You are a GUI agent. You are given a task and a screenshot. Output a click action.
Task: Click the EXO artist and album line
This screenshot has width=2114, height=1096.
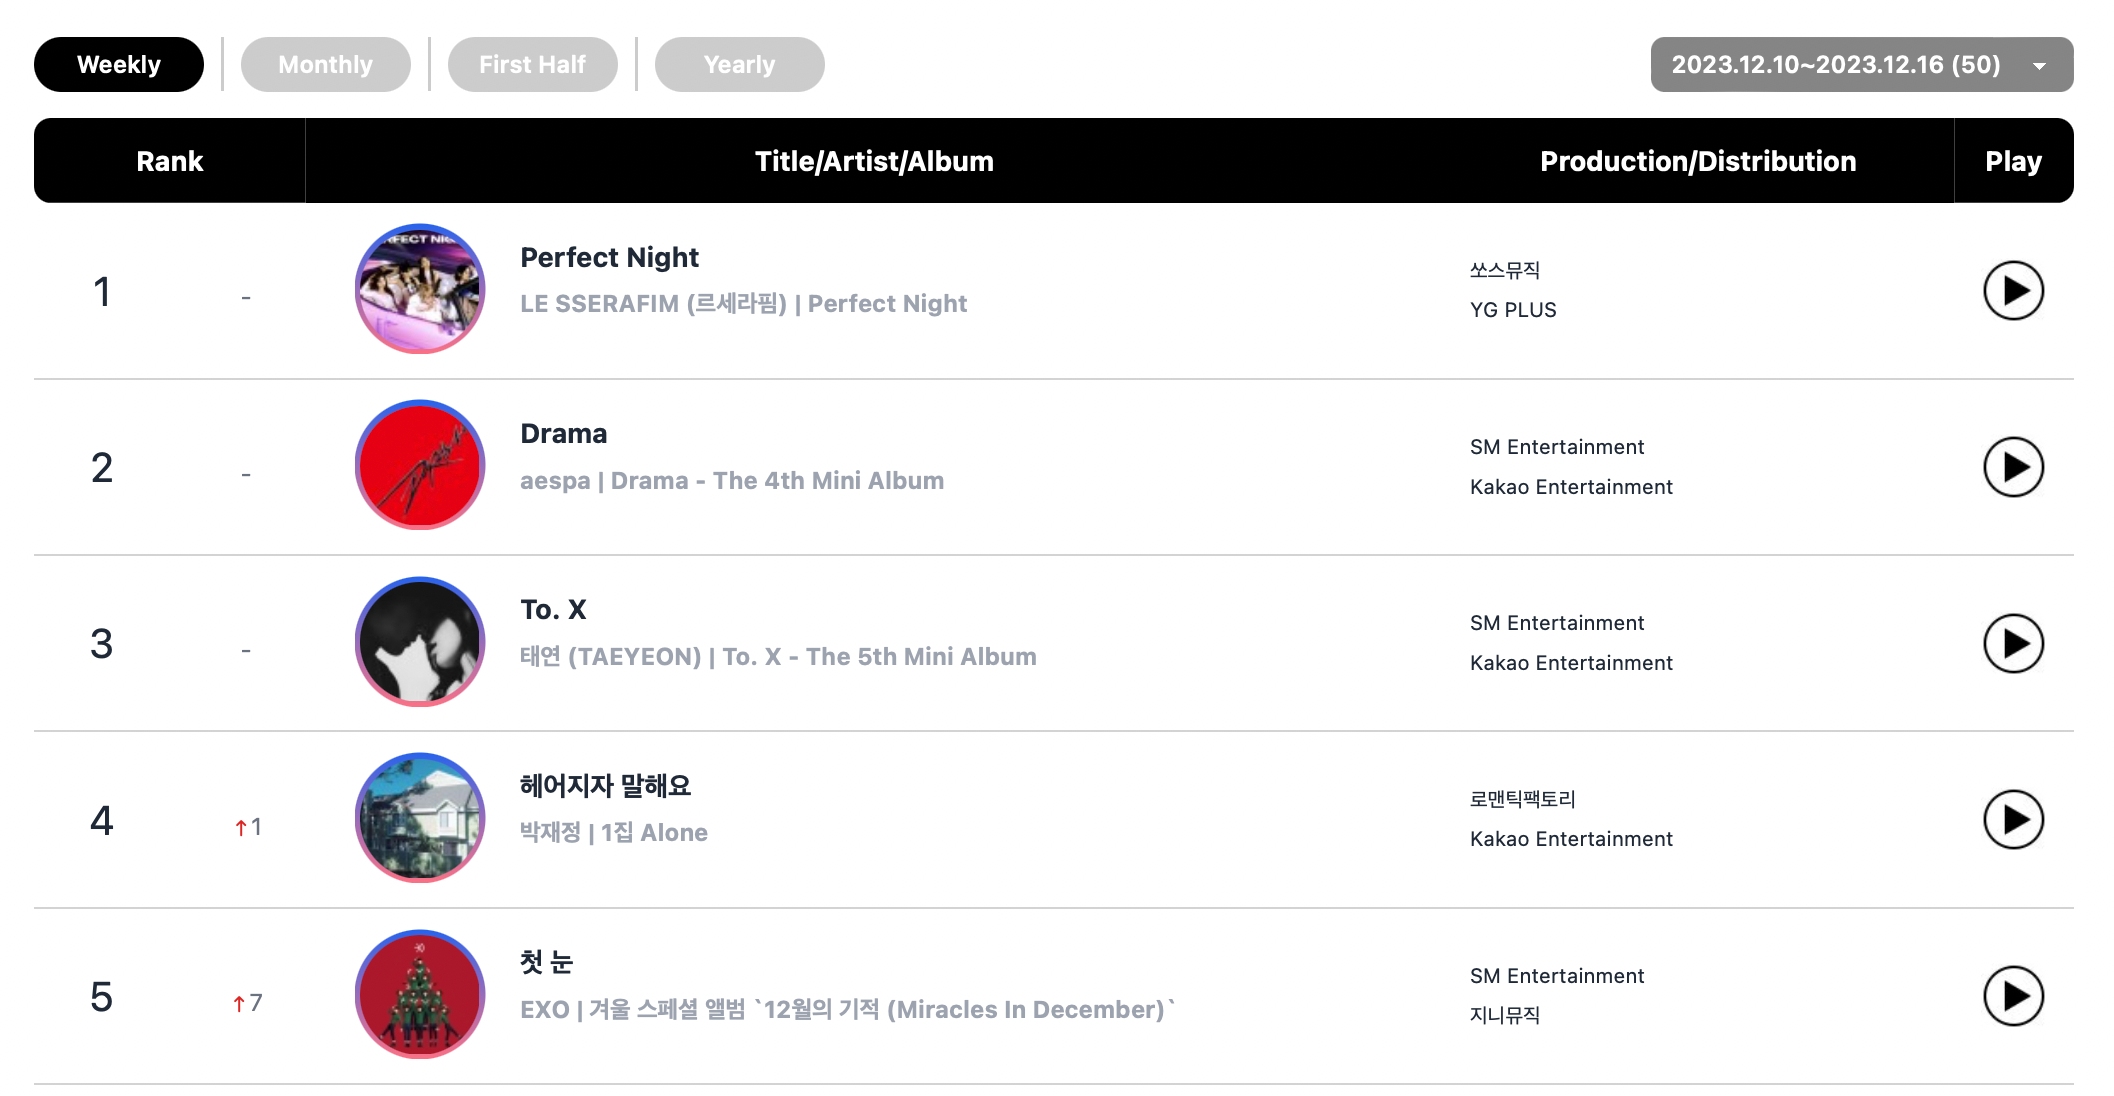(846, 1010)
